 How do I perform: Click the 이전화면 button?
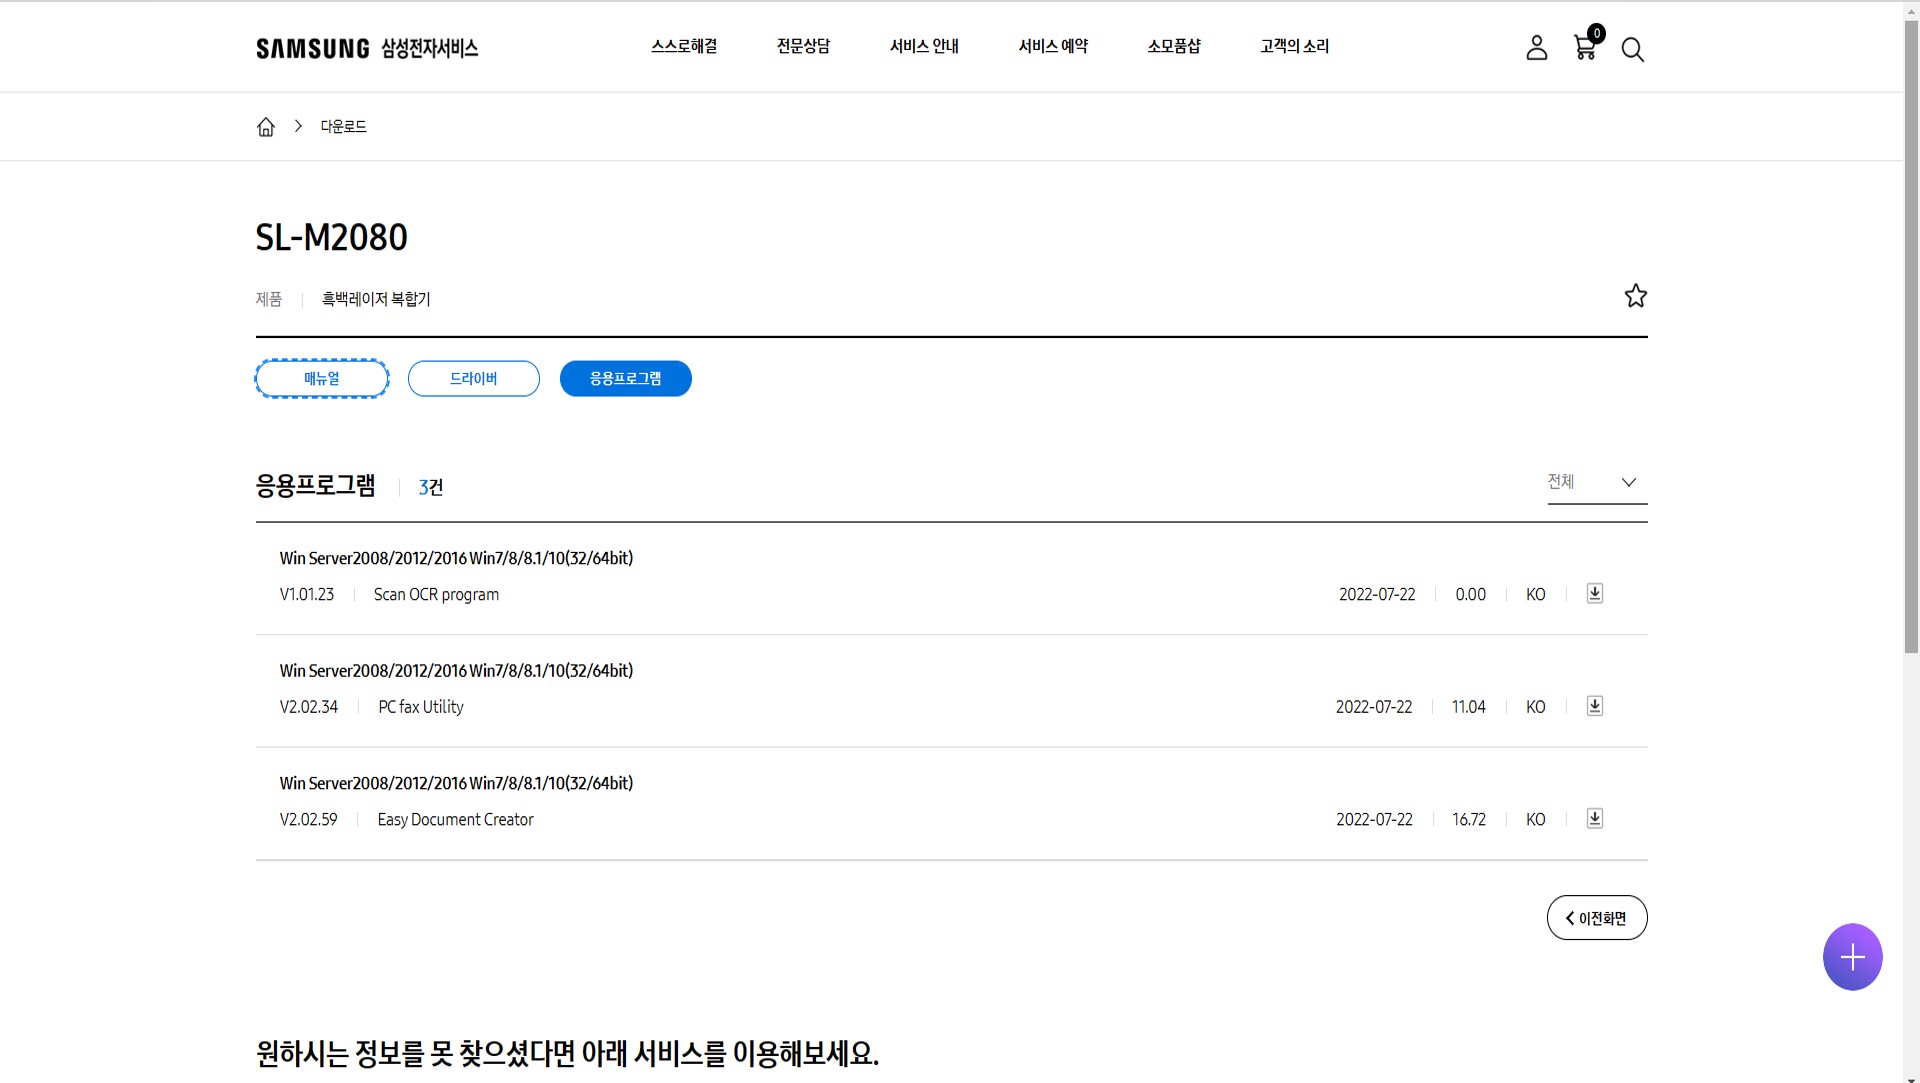(1597, 917)
